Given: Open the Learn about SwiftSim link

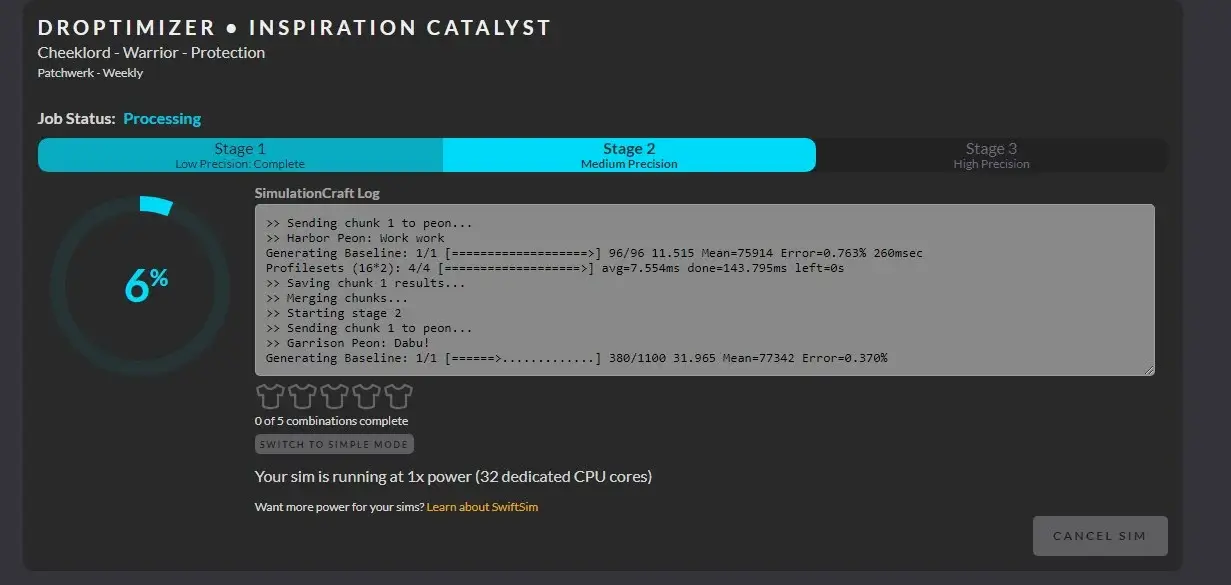Looking at the screenshot, I should tap(482, 507).
